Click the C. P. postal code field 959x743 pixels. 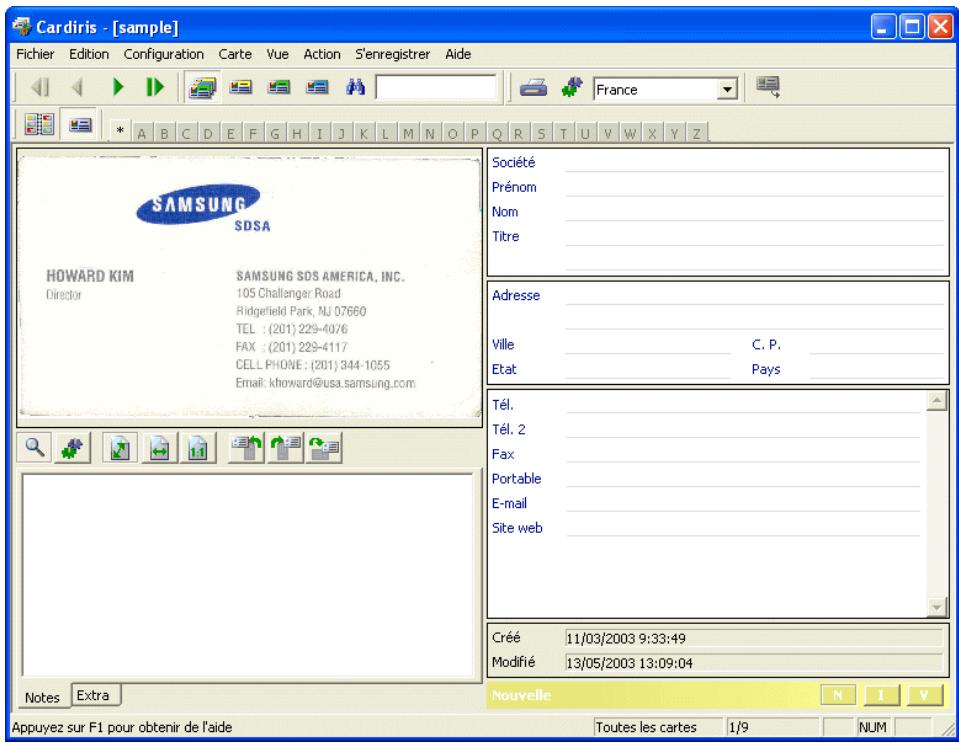pyautogui.click(x=877, y=344)
